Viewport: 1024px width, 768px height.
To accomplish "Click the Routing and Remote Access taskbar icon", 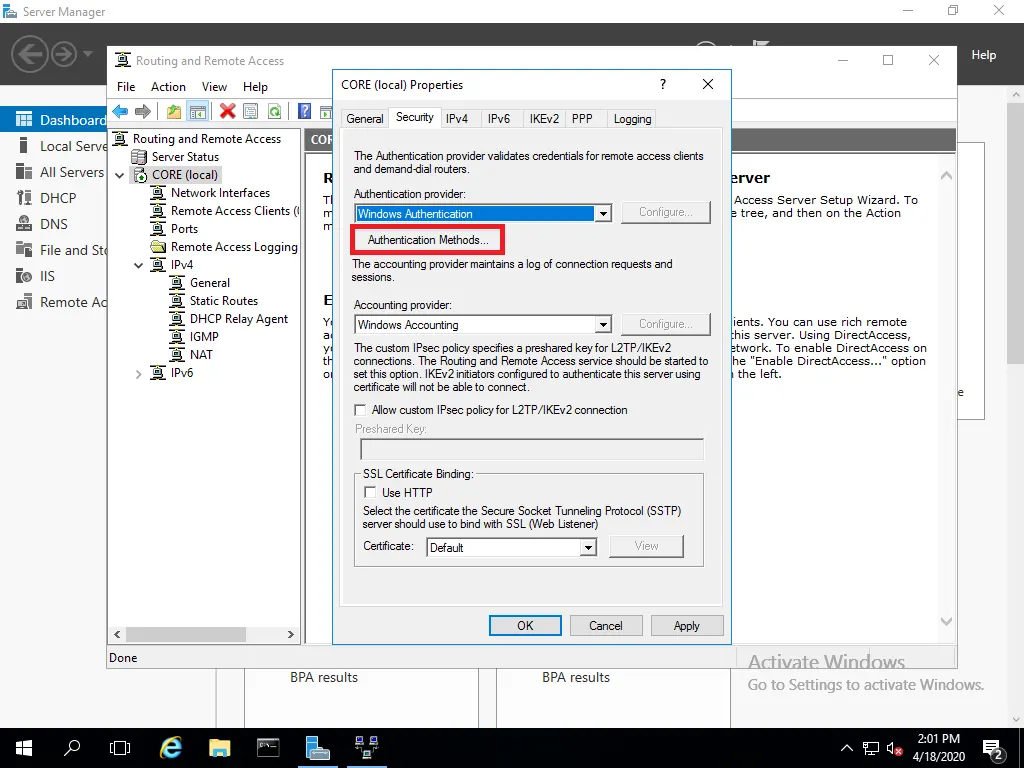I will pyautogui.click(x=366, y=748).
